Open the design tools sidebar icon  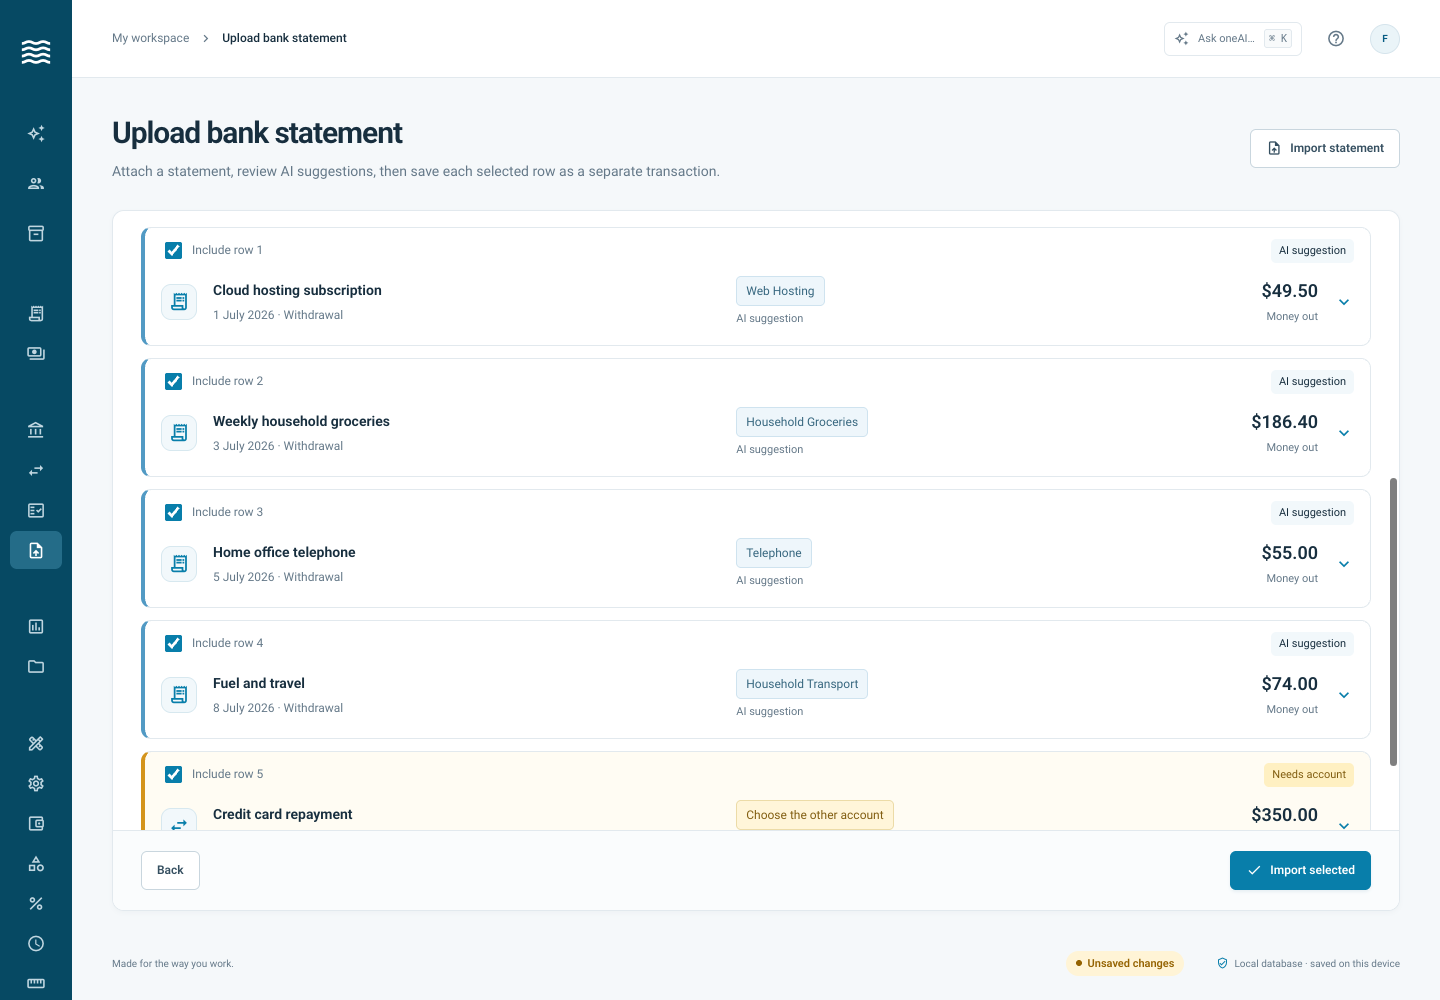pyautogui.click(x=36, y=744)
